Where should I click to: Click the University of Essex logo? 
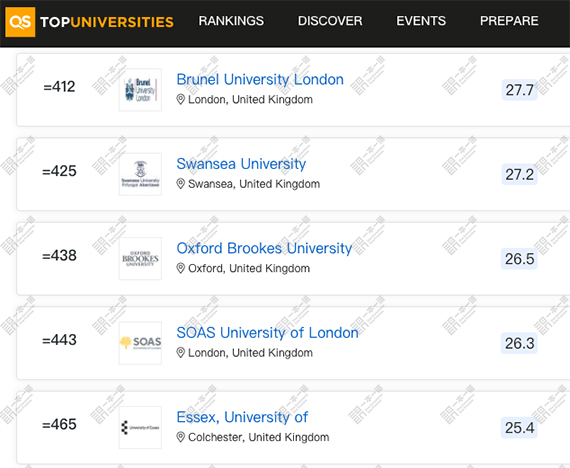pyautogui.click(x=140, y=427)
